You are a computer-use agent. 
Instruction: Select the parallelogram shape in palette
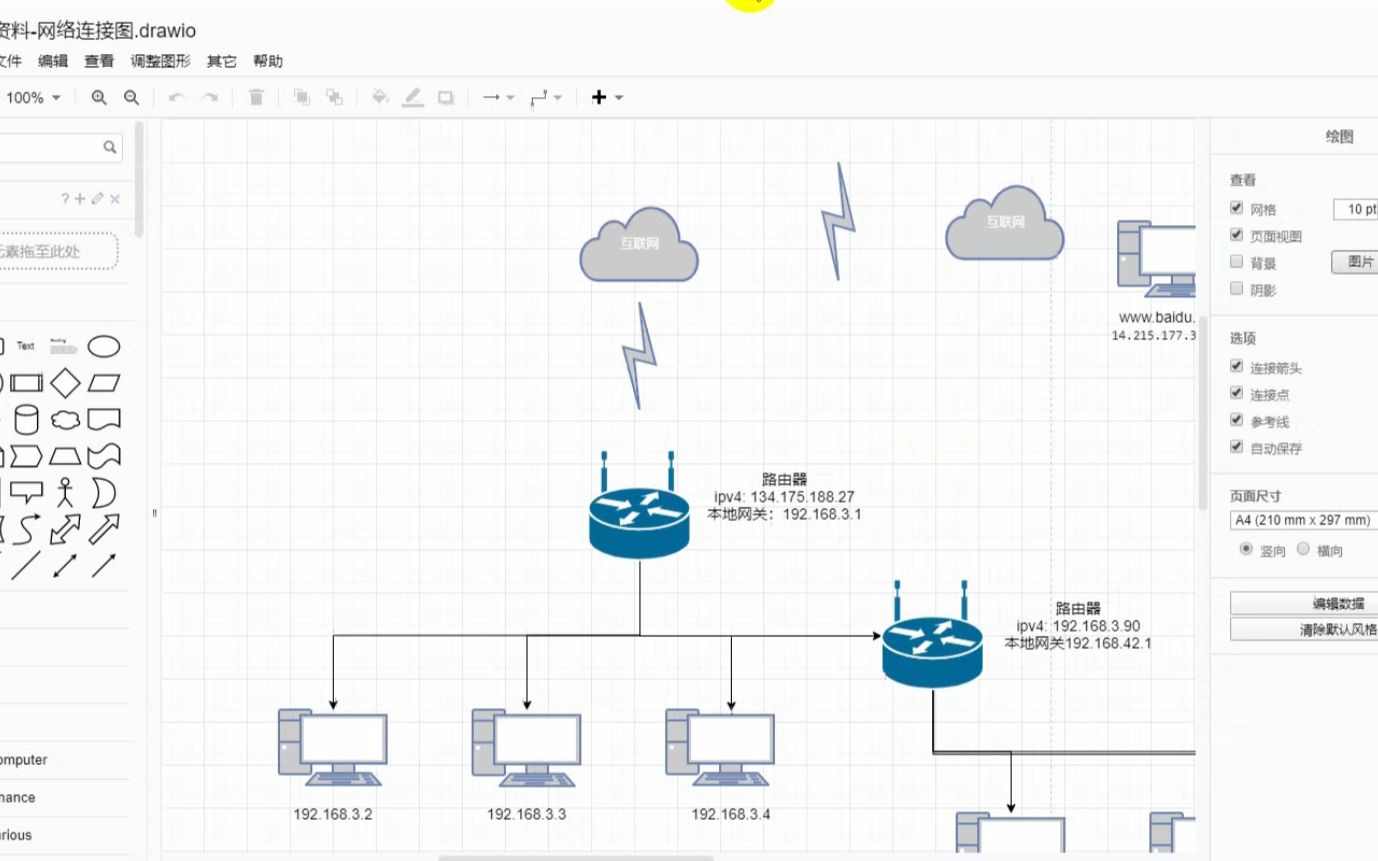104,382
